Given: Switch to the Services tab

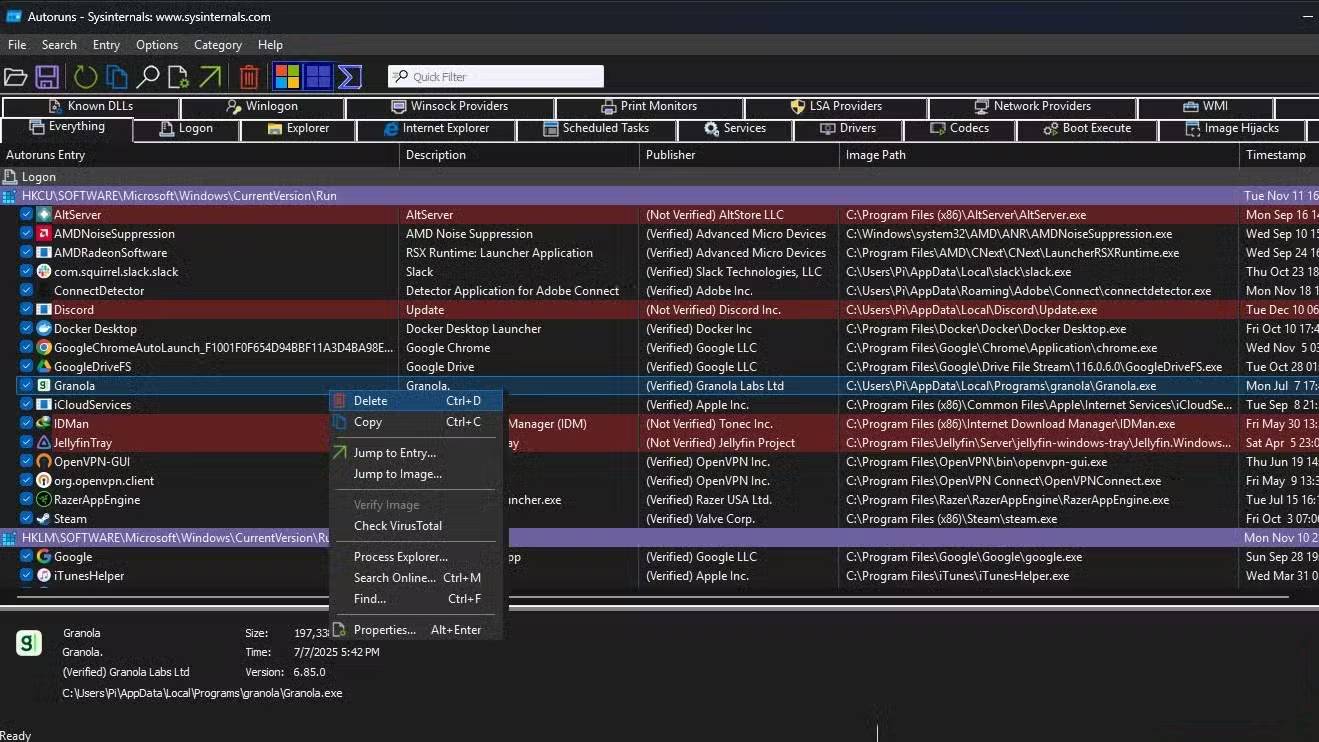Looking at the screenshot, I should (x=735, y=129).
